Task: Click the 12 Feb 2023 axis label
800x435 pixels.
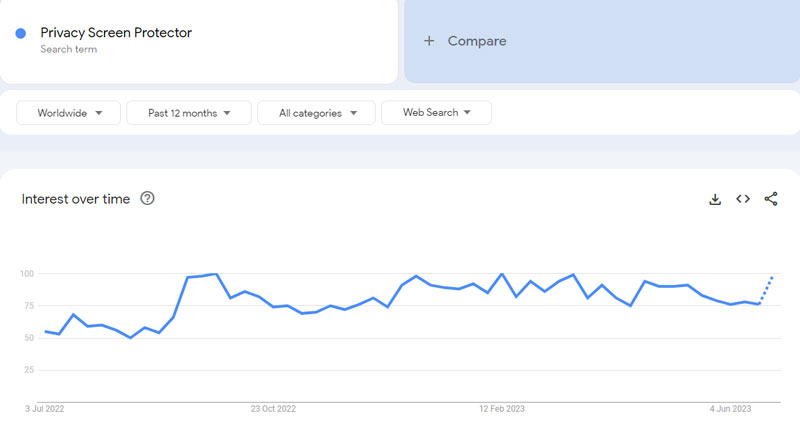Action: pyautogui.click(x=502, y=409)
